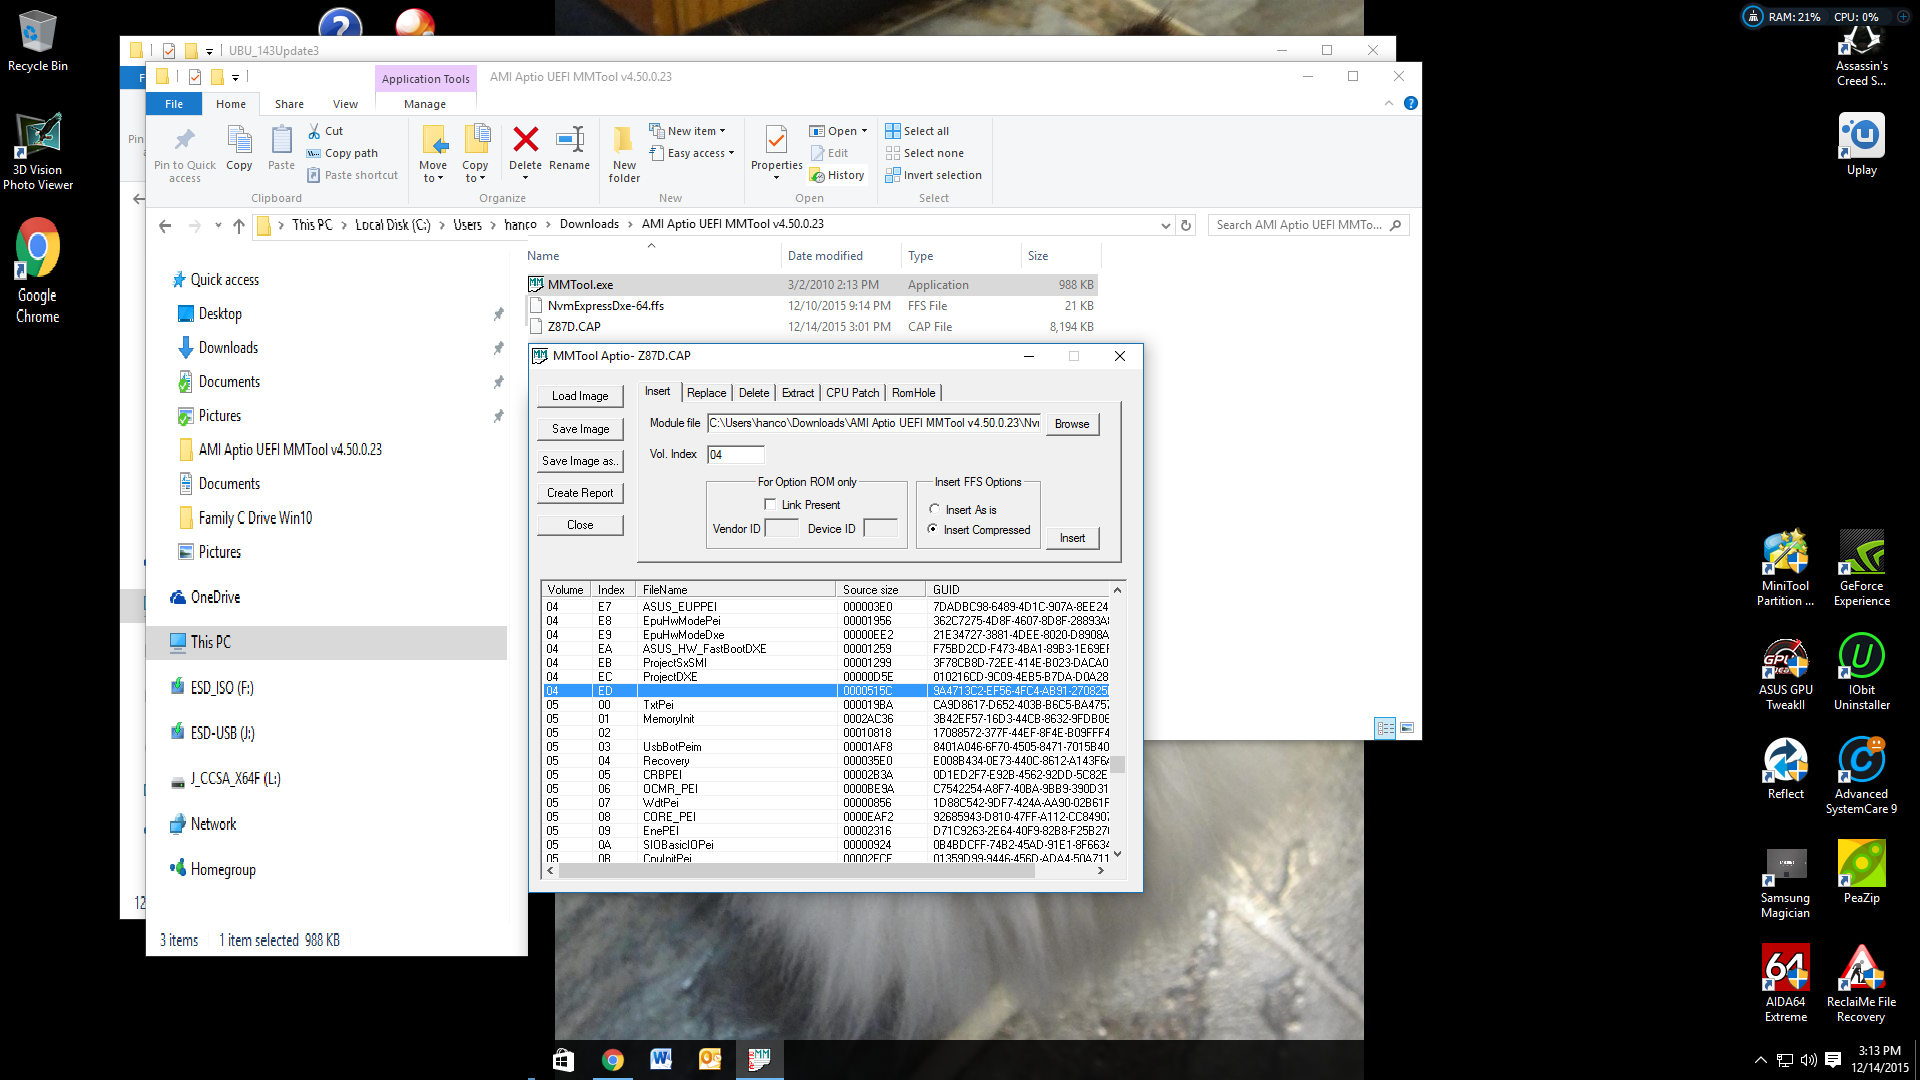
Task: Click the Explorer help question mark icon
Action: click(x=1410, y=103)
